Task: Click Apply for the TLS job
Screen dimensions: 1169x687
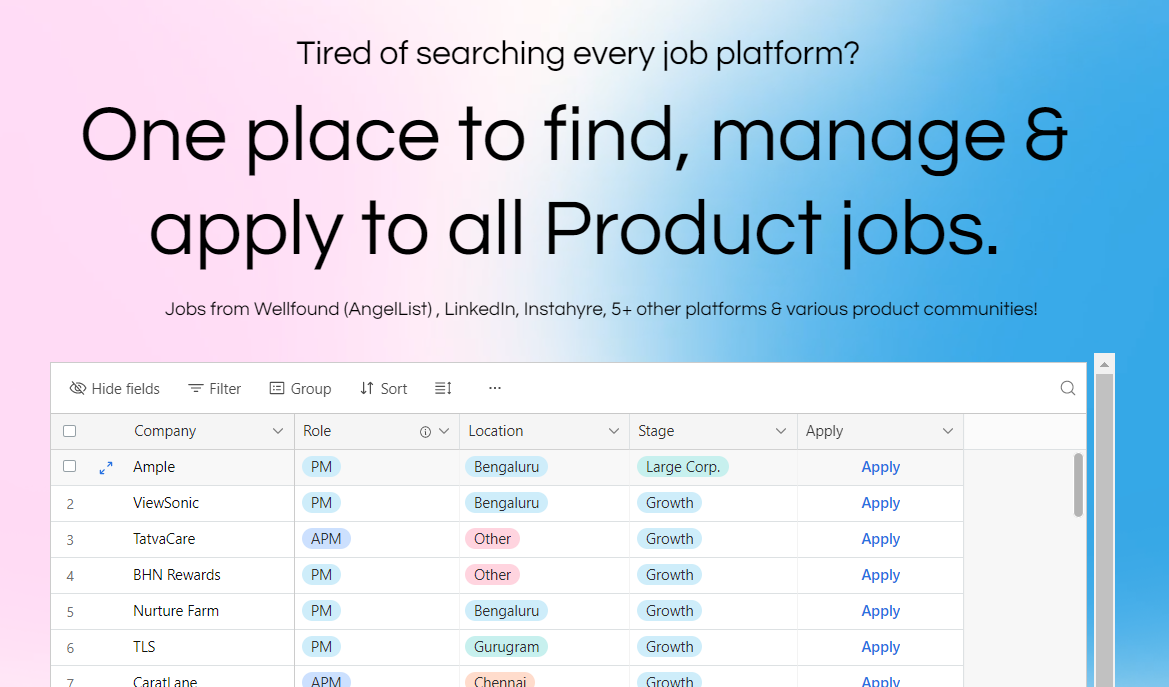Action: [880, 646]
